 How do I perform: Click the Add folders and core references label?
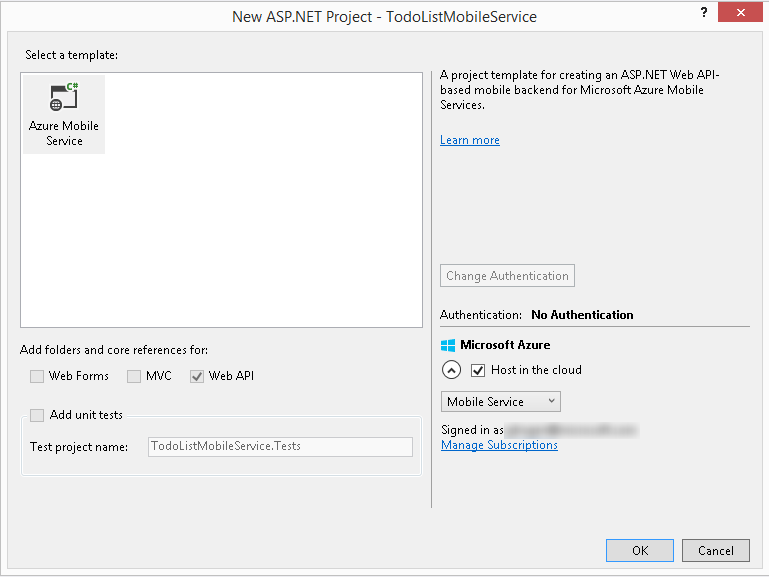[114, 350]
